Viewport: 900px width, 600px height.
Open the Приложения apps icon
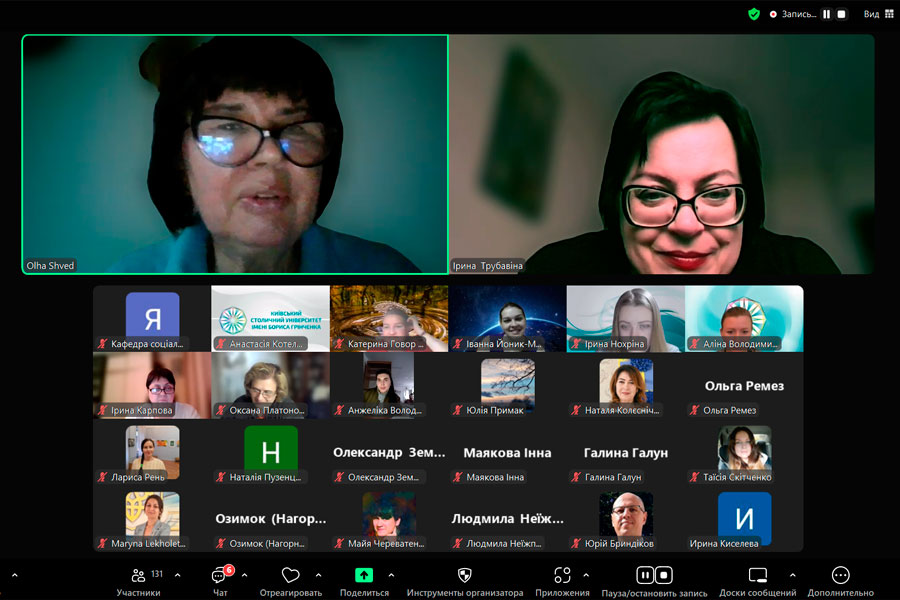pyautogui.click(x=562, y=575)
